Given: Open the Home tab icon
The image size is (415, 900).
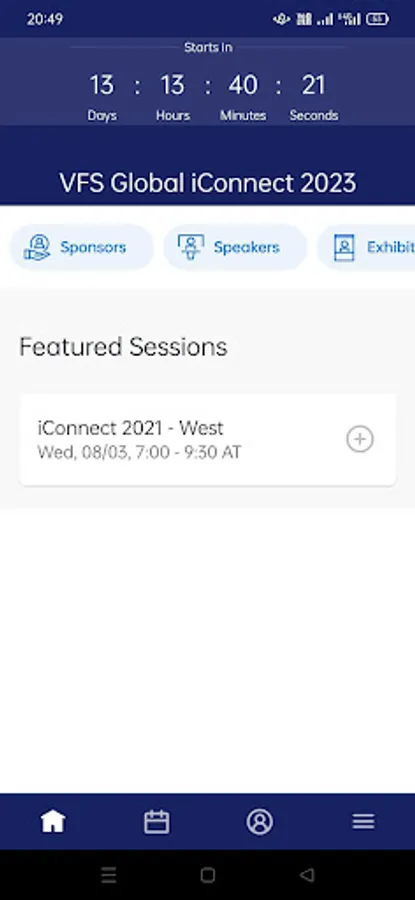Looking at the screenshot, I should (x=52, y=821).
